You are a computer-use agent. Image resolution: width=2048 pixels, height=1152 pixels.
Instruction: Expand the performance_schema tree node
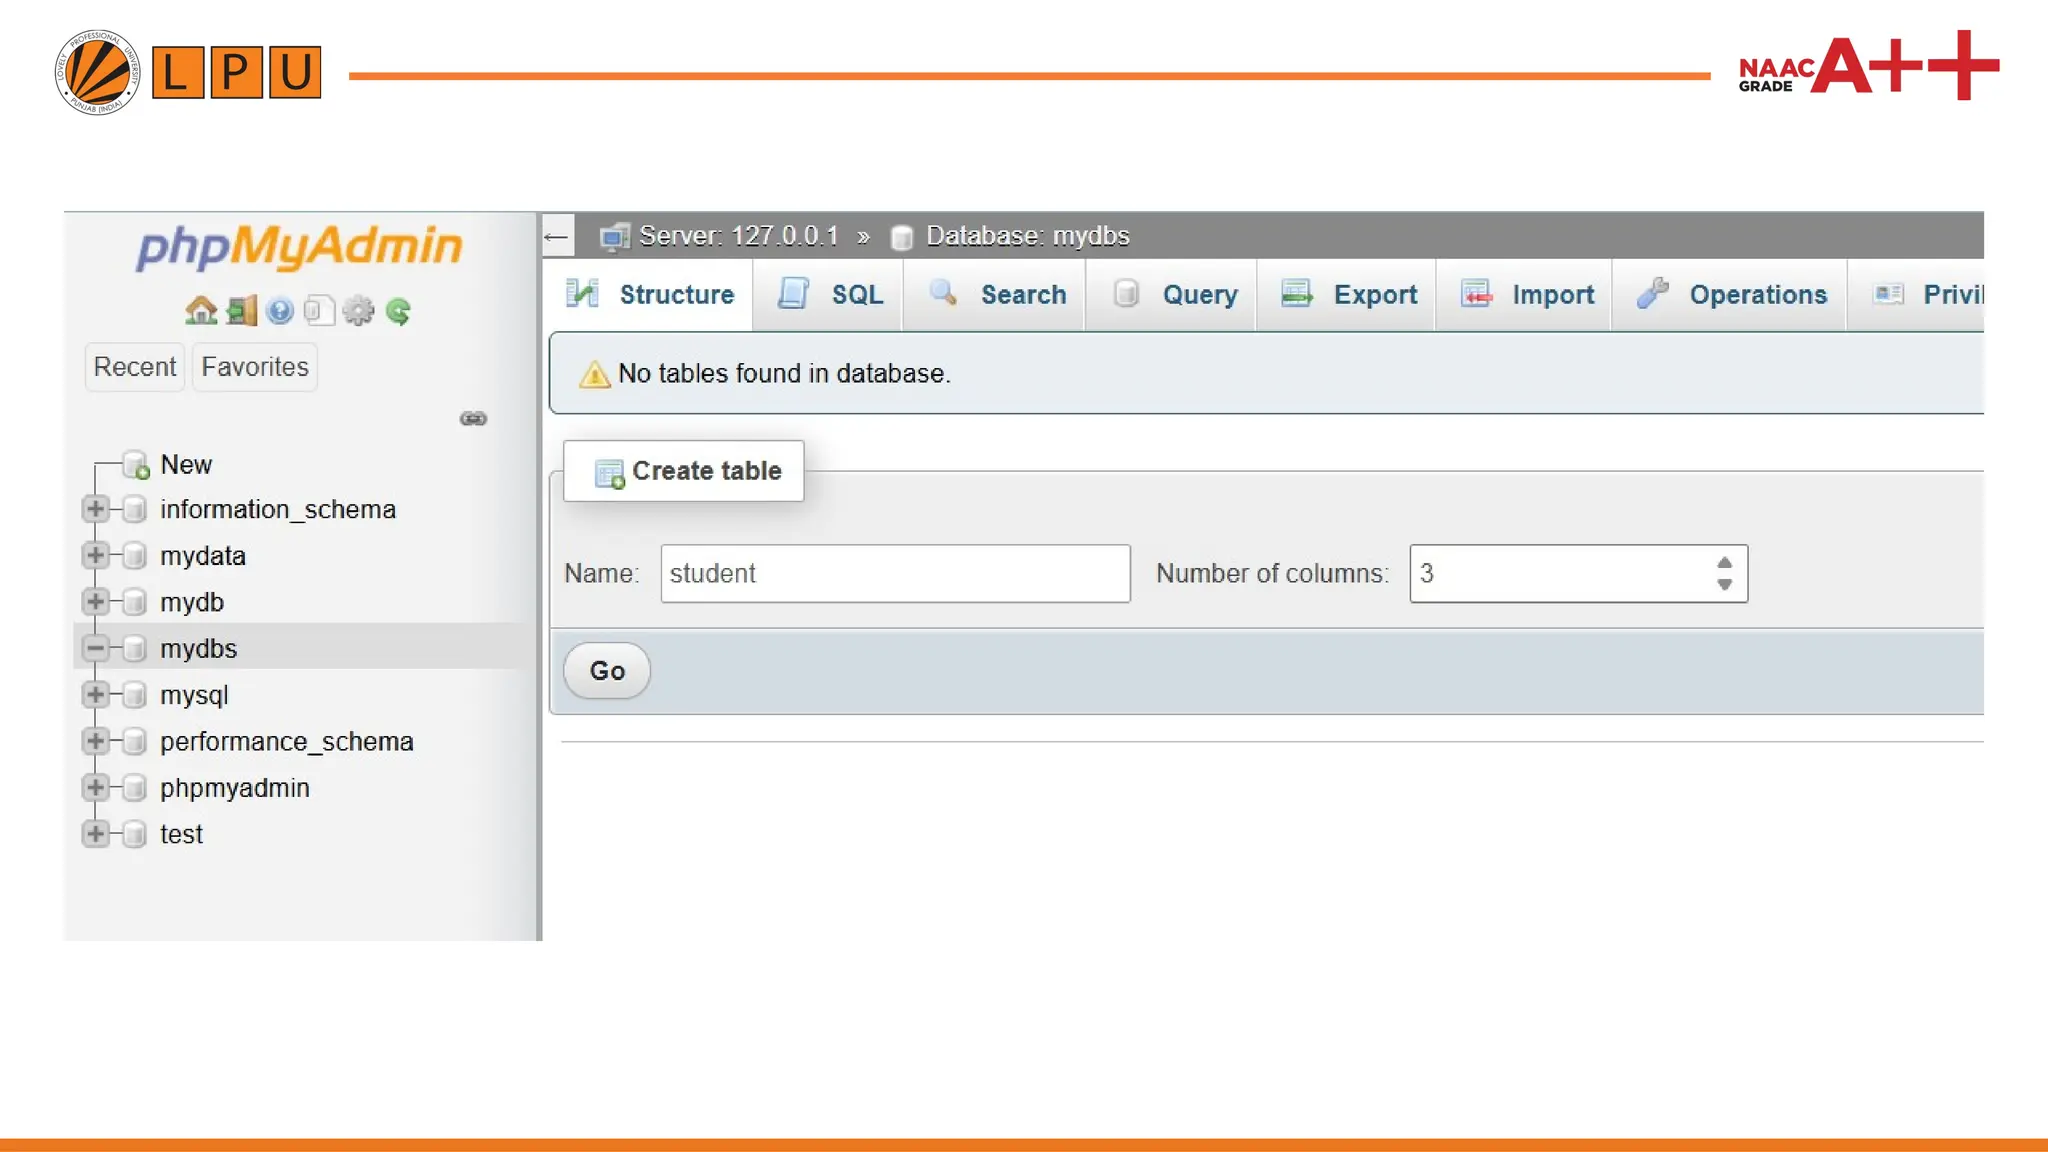(95, 741)
